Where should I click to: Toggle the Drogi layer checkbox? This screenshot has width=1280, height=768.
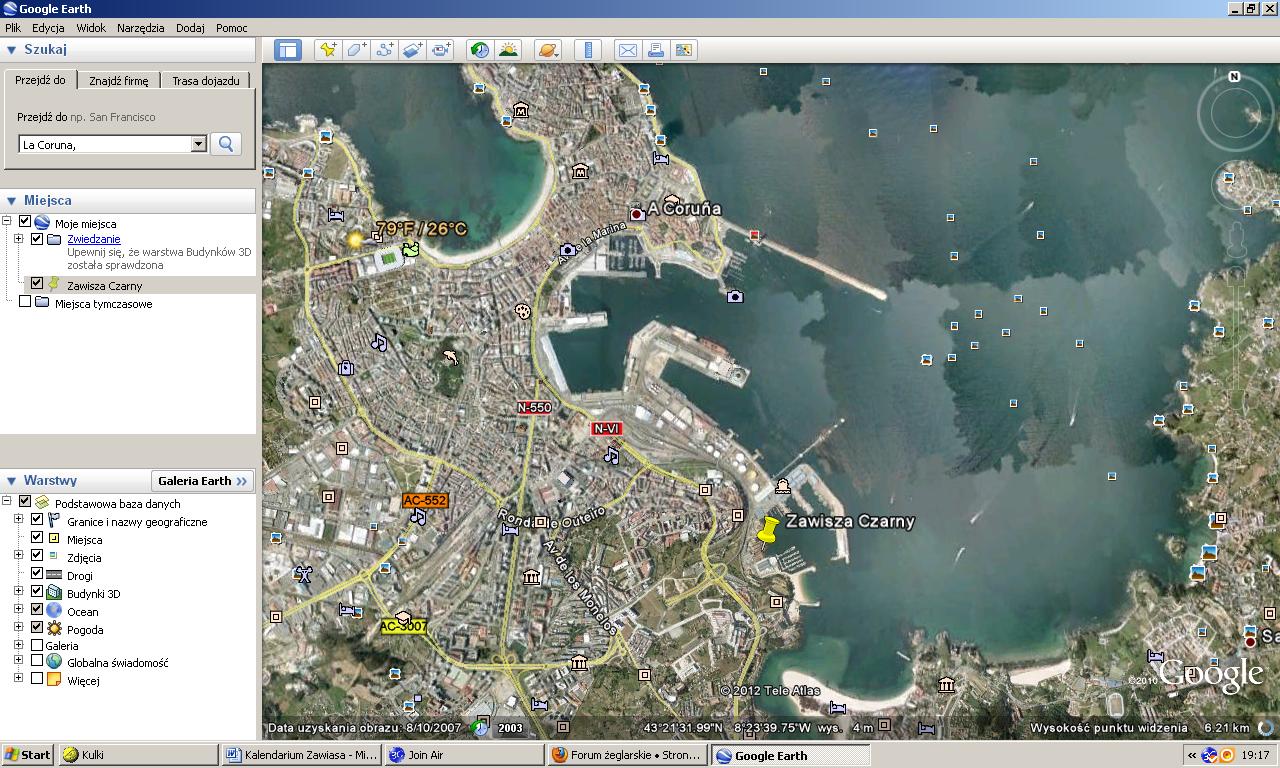click(x=37, y=574)
